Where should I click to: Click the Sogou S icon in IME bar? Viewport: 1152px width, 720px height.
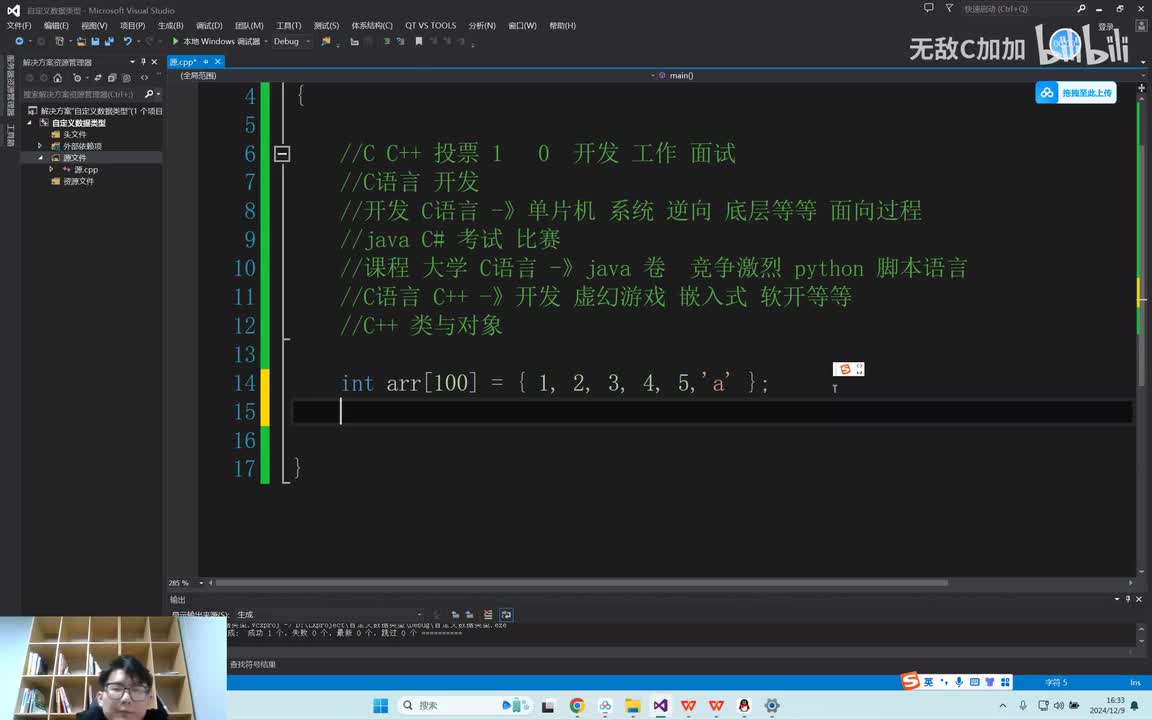pyautogui.click(x=911, y=682)
